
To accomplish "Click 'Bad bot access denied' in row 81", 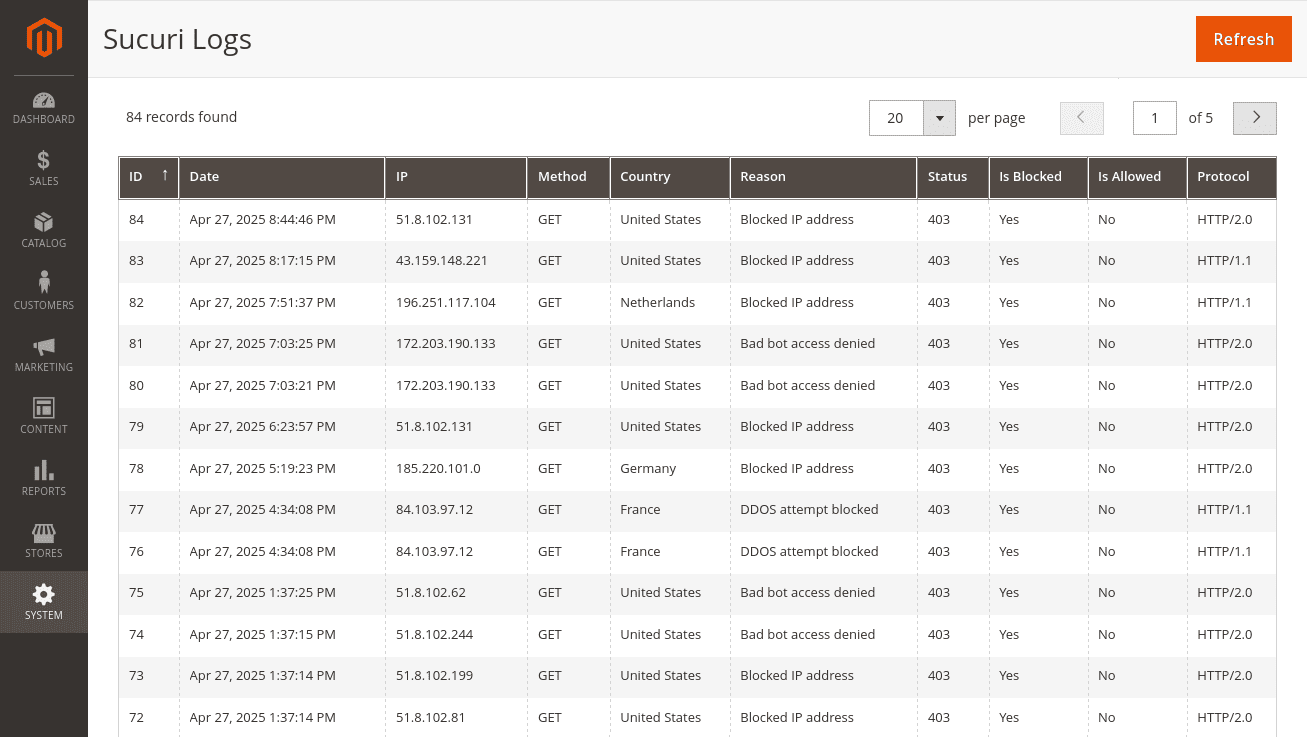I will 807,343.
